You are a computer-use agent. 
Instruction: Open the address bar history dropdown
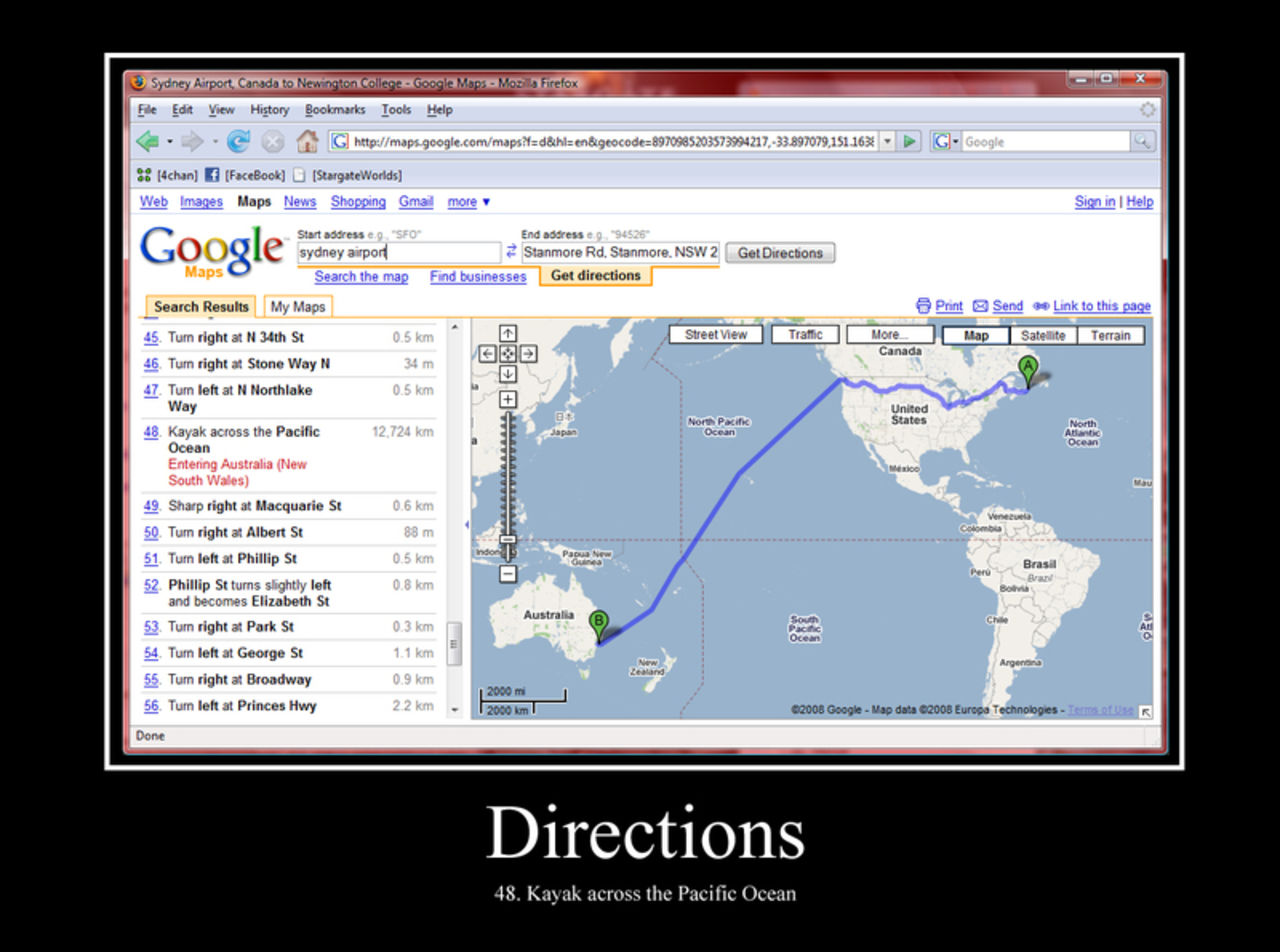(x=886, y=141)
